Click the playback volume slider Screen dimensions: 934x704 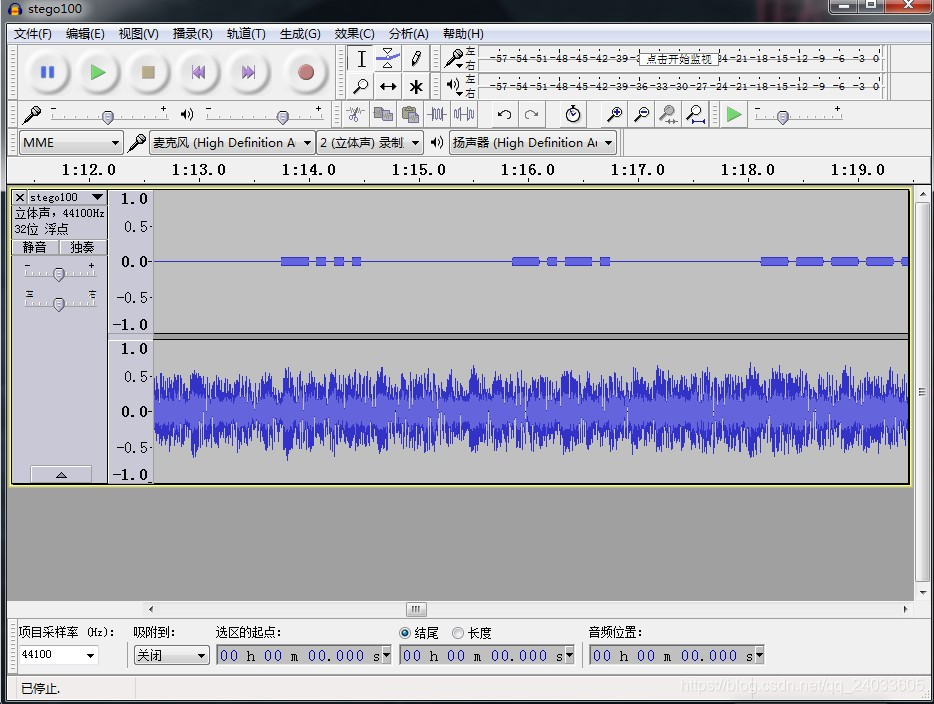pos(263,115)
